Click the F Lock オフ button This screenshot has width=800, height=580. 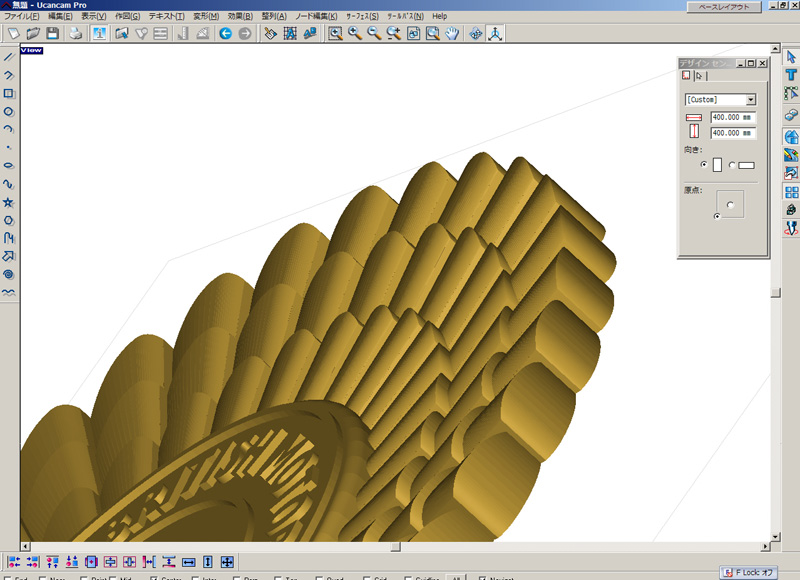749,572
